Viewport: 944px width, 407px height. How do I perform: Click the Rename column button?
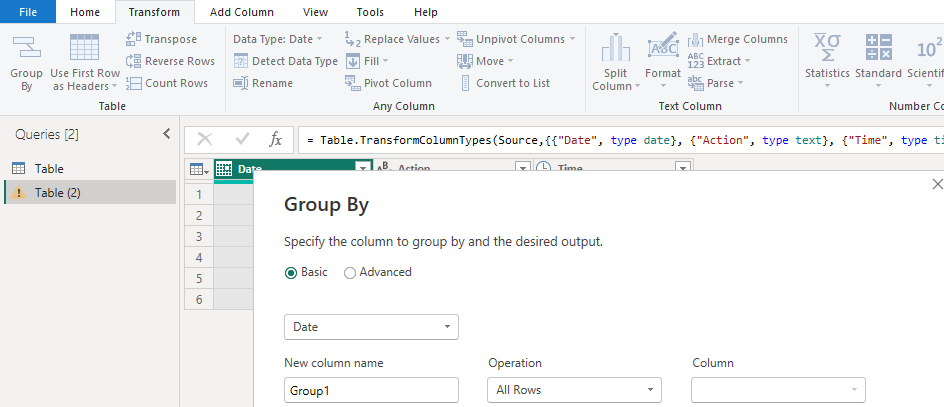pyautogui.click(x=263, y=83)
